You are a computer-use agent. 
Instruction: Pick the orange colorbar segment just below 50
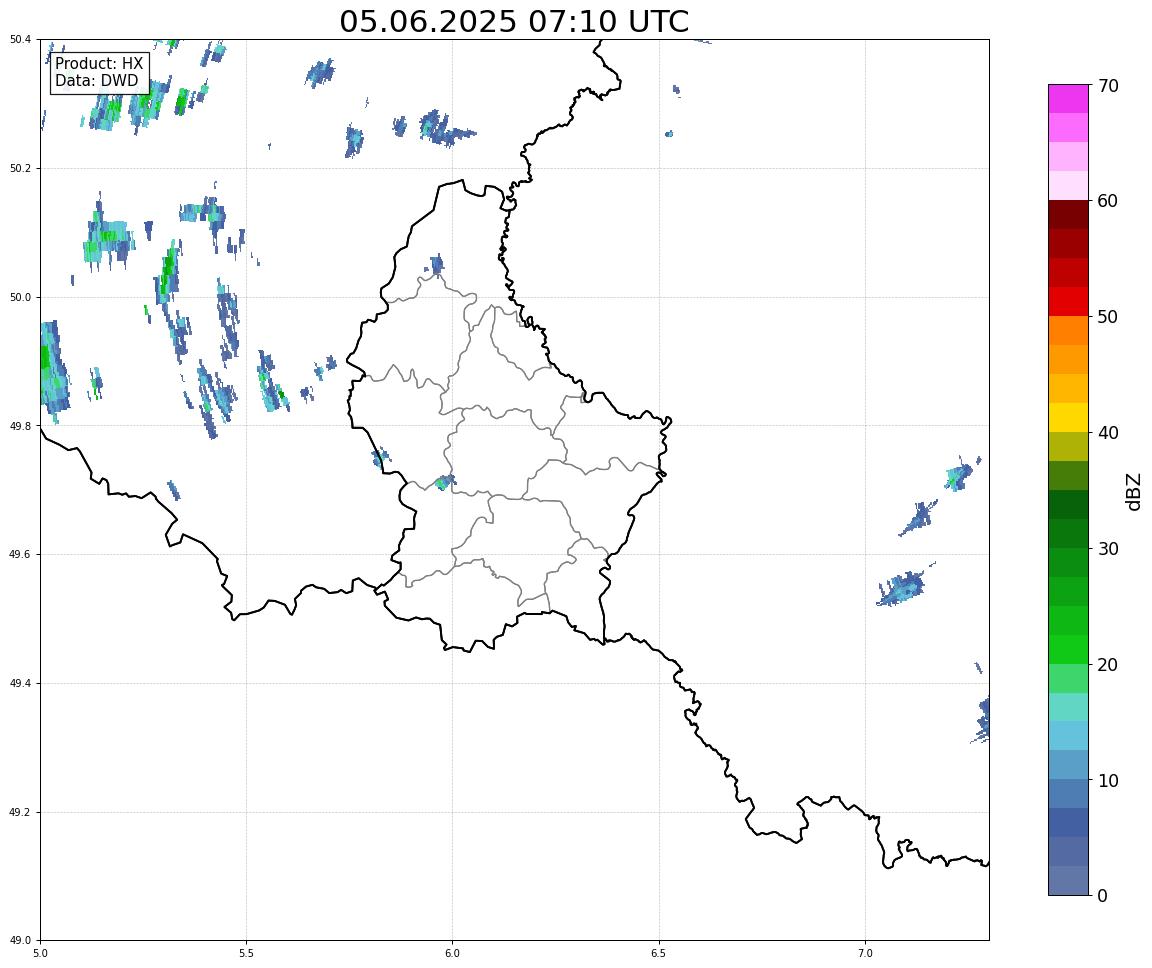click(x=1068, y=331)
